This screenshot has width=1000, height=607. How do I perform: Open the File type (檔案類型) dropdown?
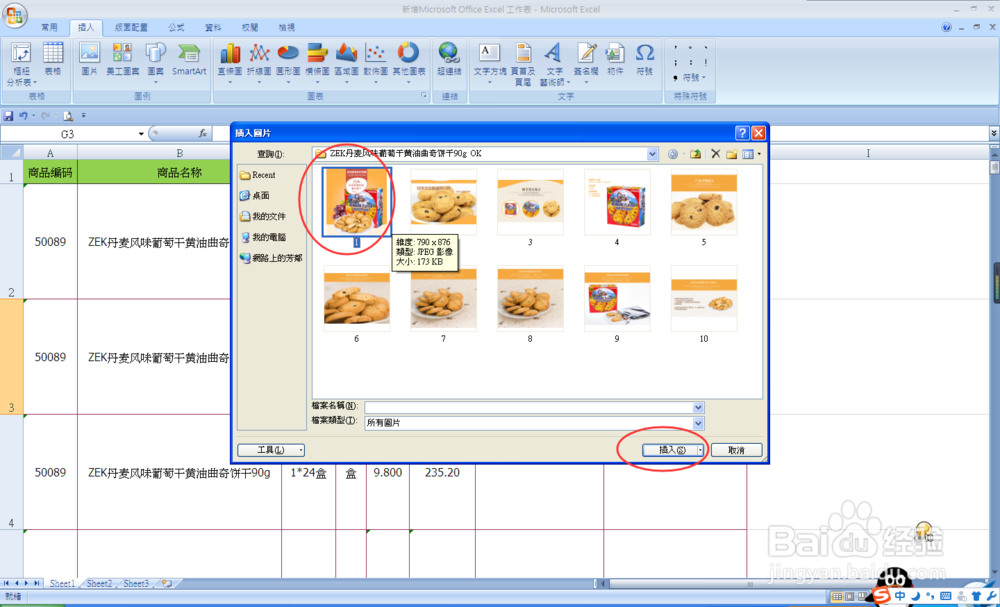[x=699, y=423]
